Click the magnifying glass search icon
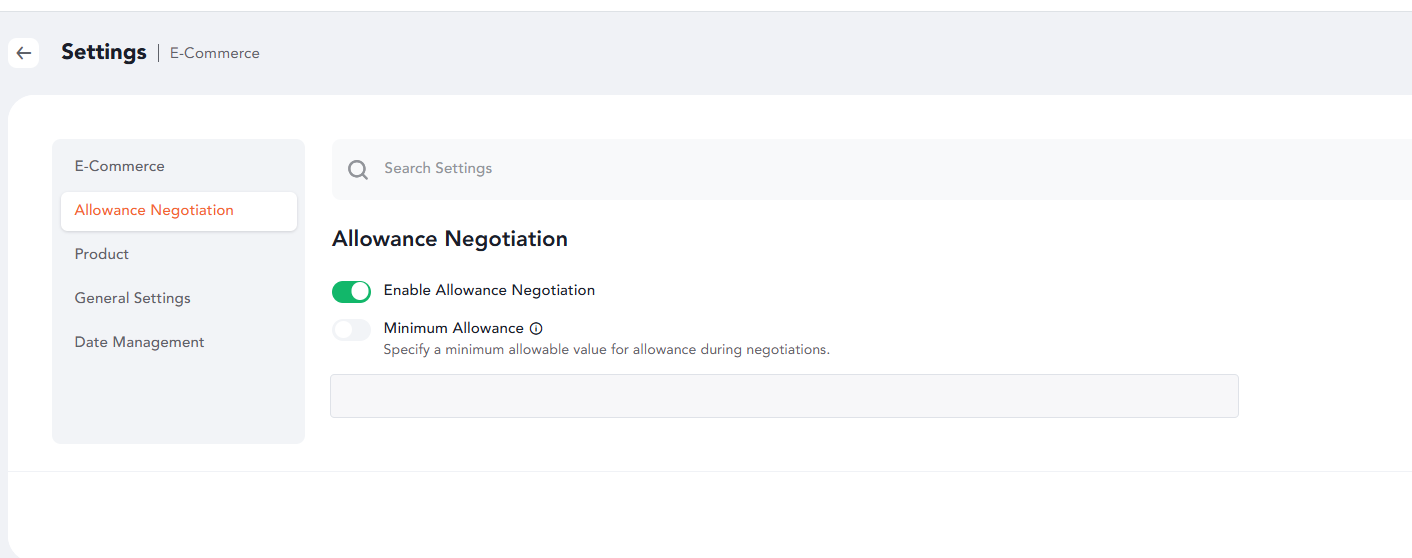The width and height of the screenshot is (1412, 558). tap(358, 169)
